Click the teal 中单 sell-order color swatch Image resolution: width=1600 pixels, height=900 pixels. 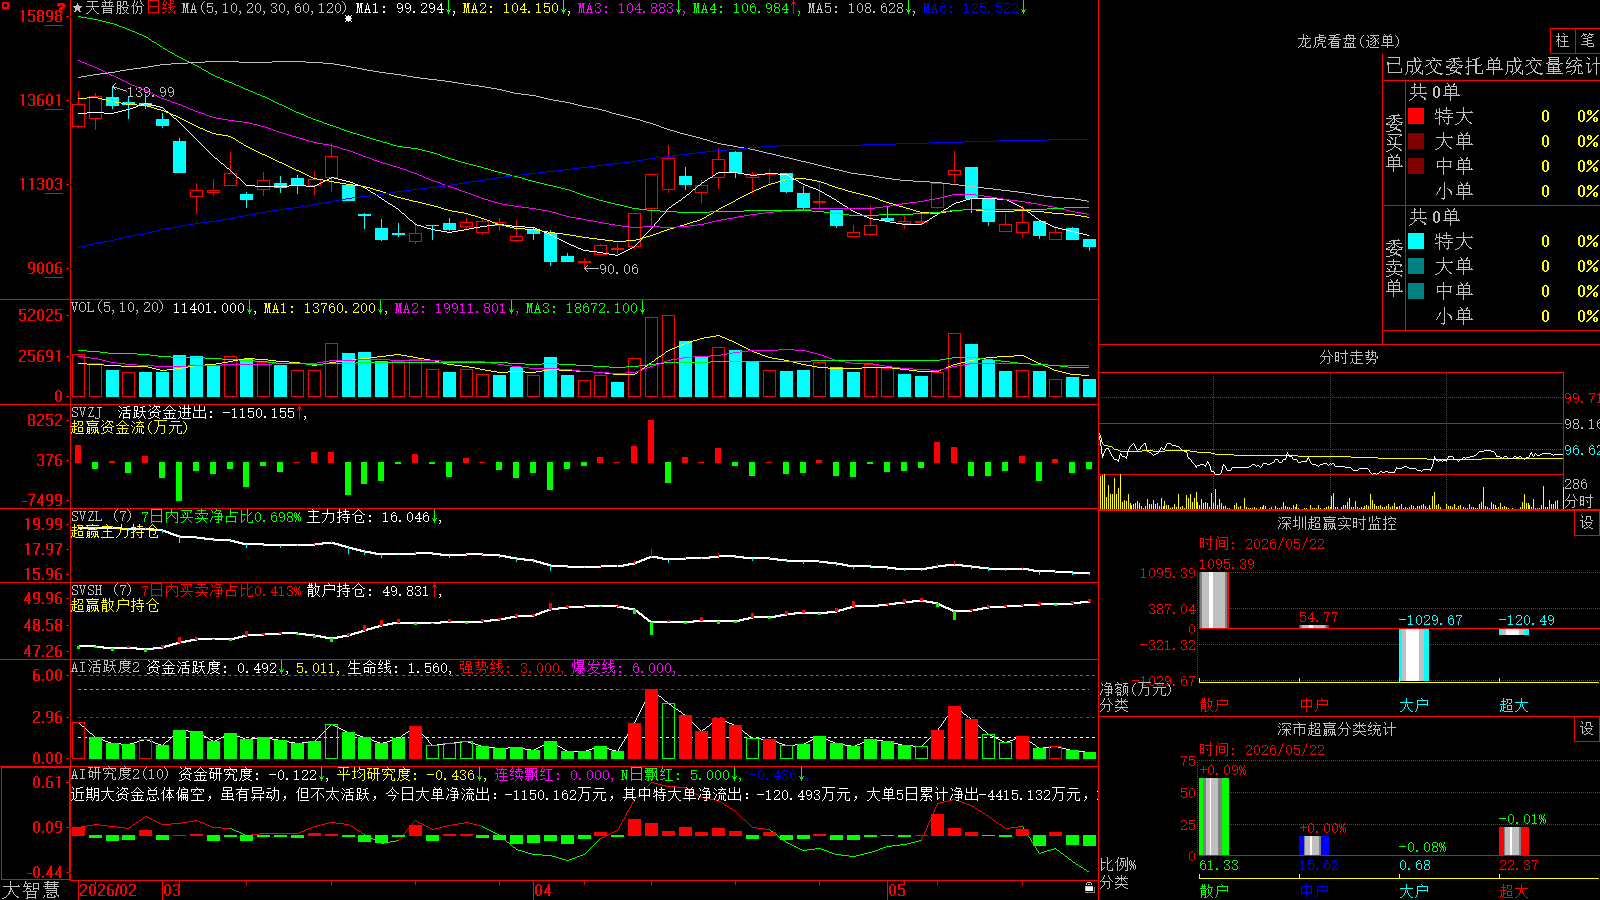click(x=1416, y=291)
